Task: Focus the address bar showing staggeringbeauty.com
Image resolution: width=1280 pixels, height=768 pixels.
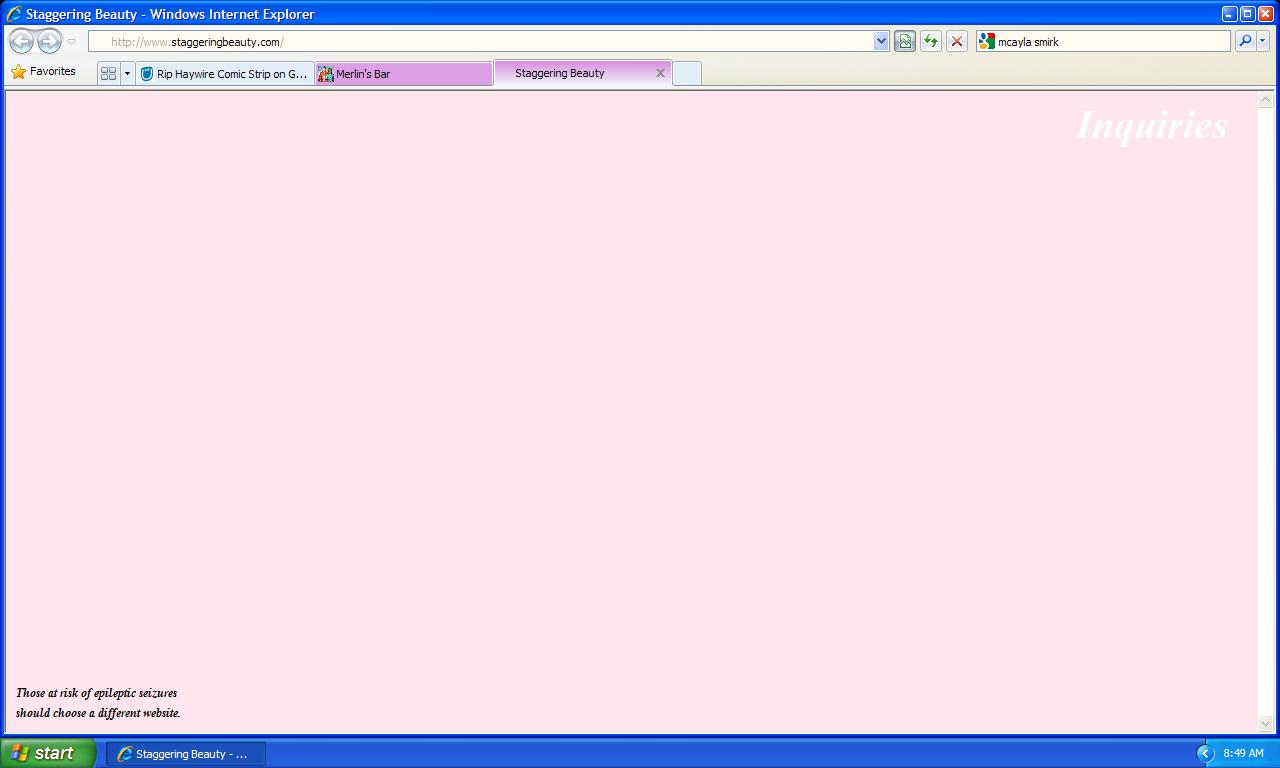Action: (x=480, y=41)
